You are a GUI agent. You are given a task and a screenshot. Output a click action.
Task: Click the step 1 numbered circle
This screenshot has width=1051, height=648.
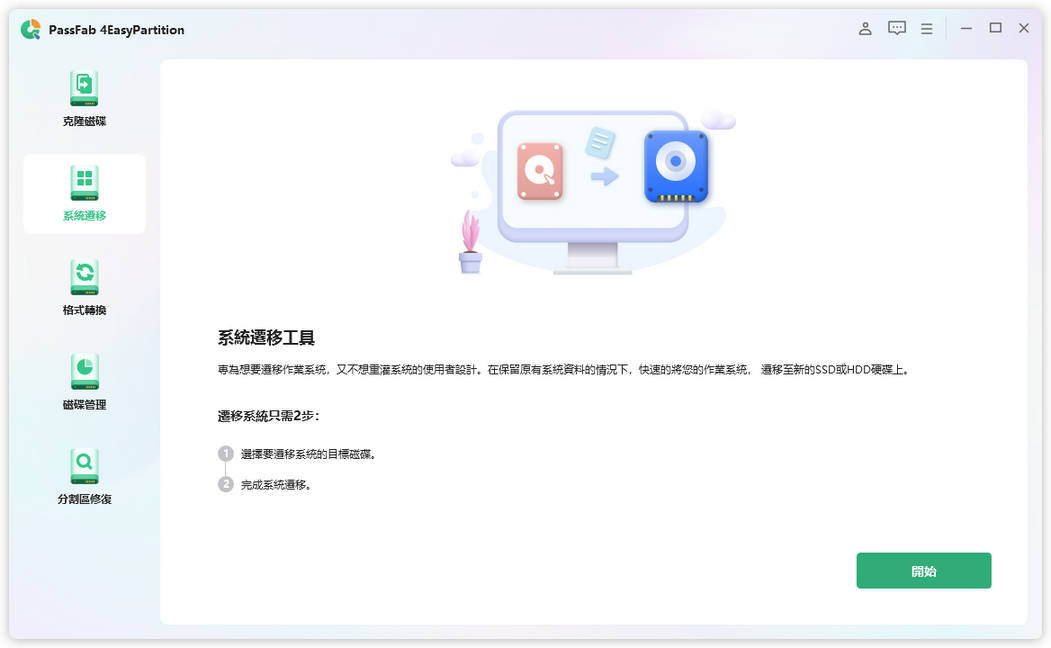pyautogui.click(x=225, y=453)
